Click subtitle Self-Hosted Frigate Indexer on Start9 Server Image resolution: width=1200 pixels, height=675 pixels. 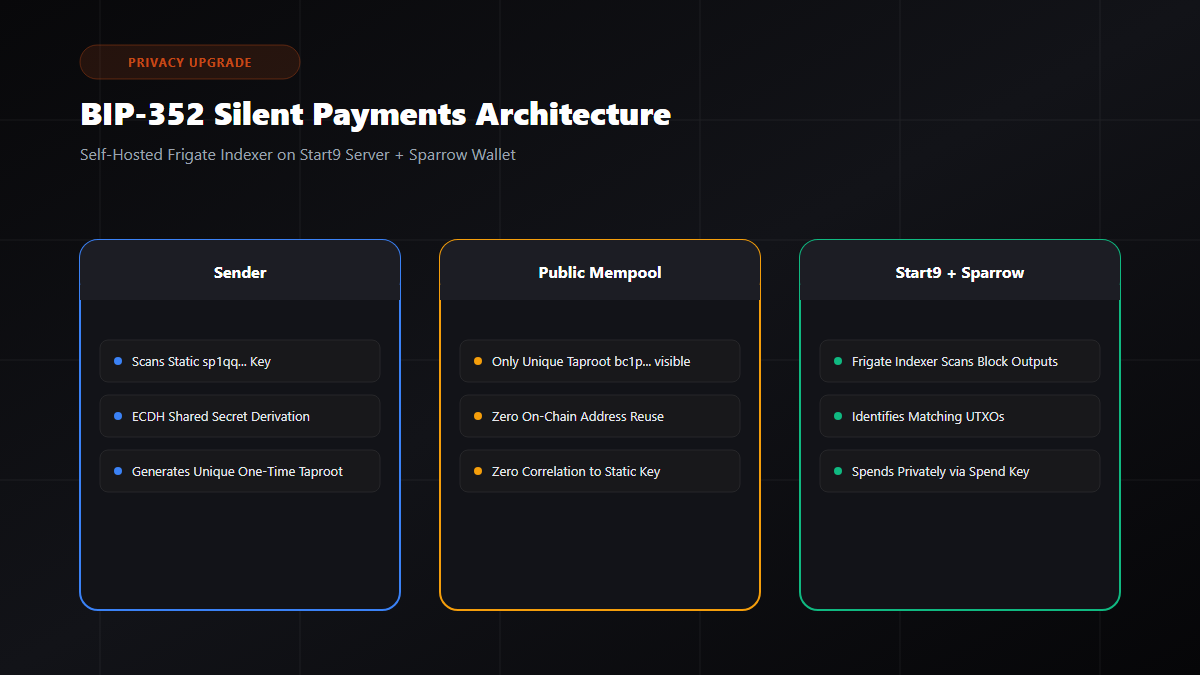[298, 155]
